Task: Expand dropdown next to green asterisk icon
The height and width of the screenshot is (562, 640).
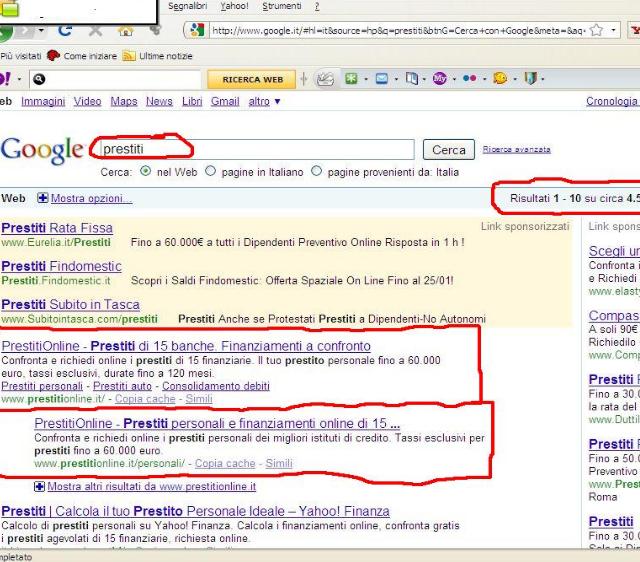Action: (366, 79)
